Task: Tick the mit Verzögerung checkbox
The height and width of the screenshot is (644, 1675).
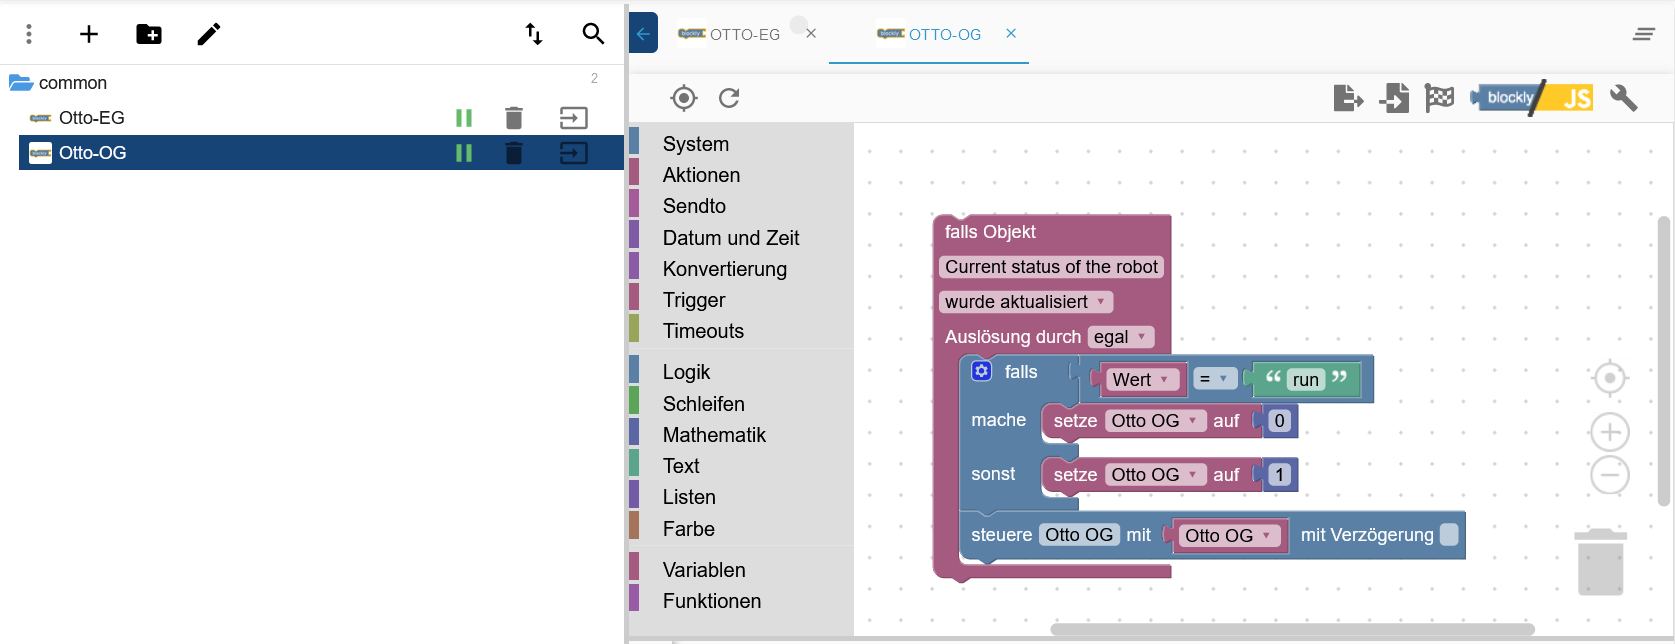Action: pyautogui.click(x=1449, y=535)
